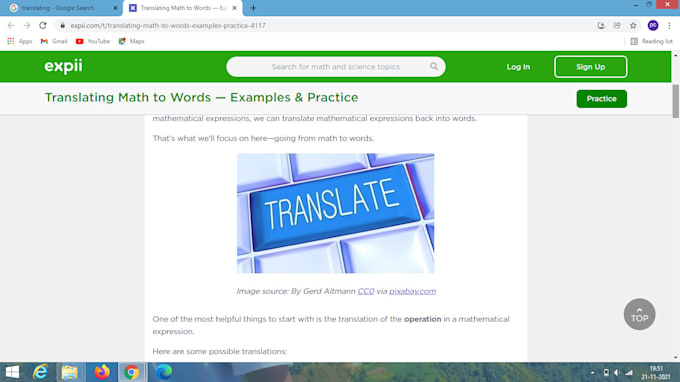Launch Microsoft Edge from taskbar
Viewport: 680px width, 382px height.
163,372
